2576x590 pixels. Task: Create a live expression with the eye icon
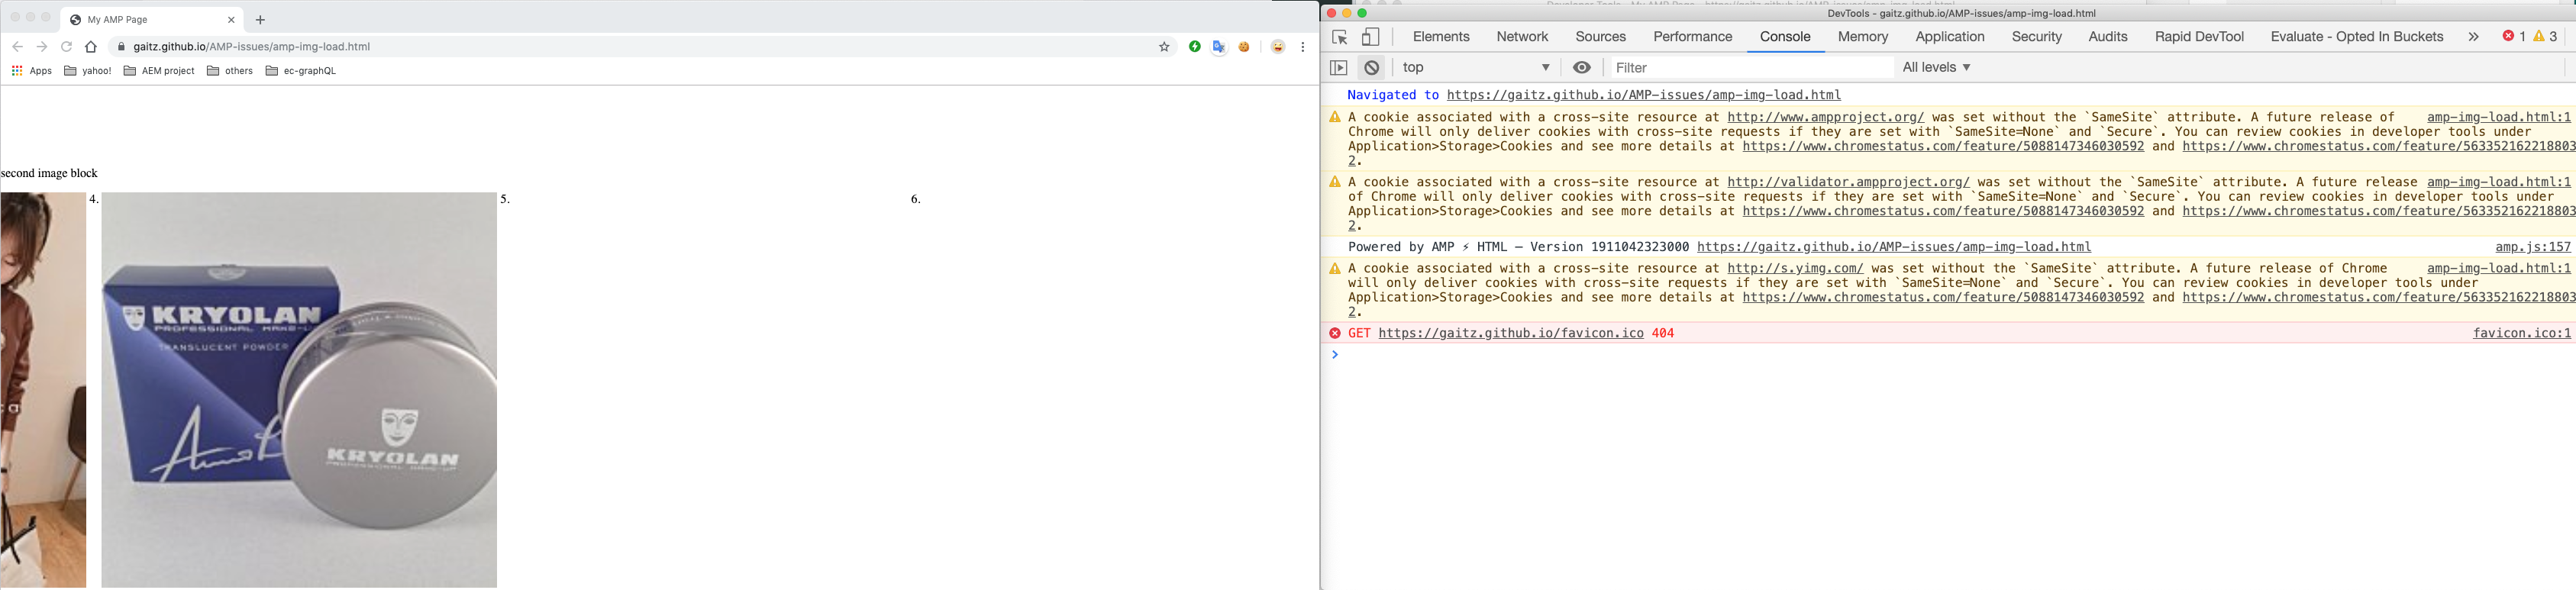[1582, 68]
